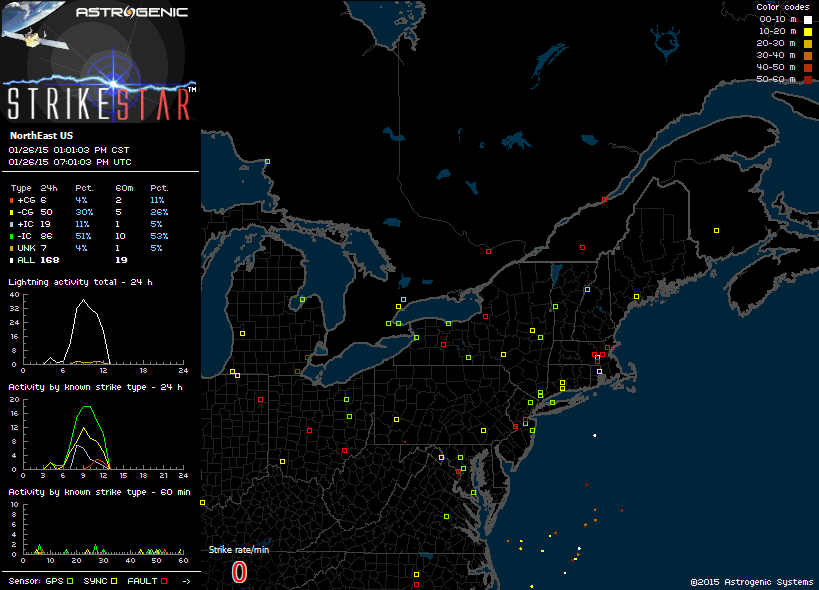Click the GPS green sensor legend square

70,581
